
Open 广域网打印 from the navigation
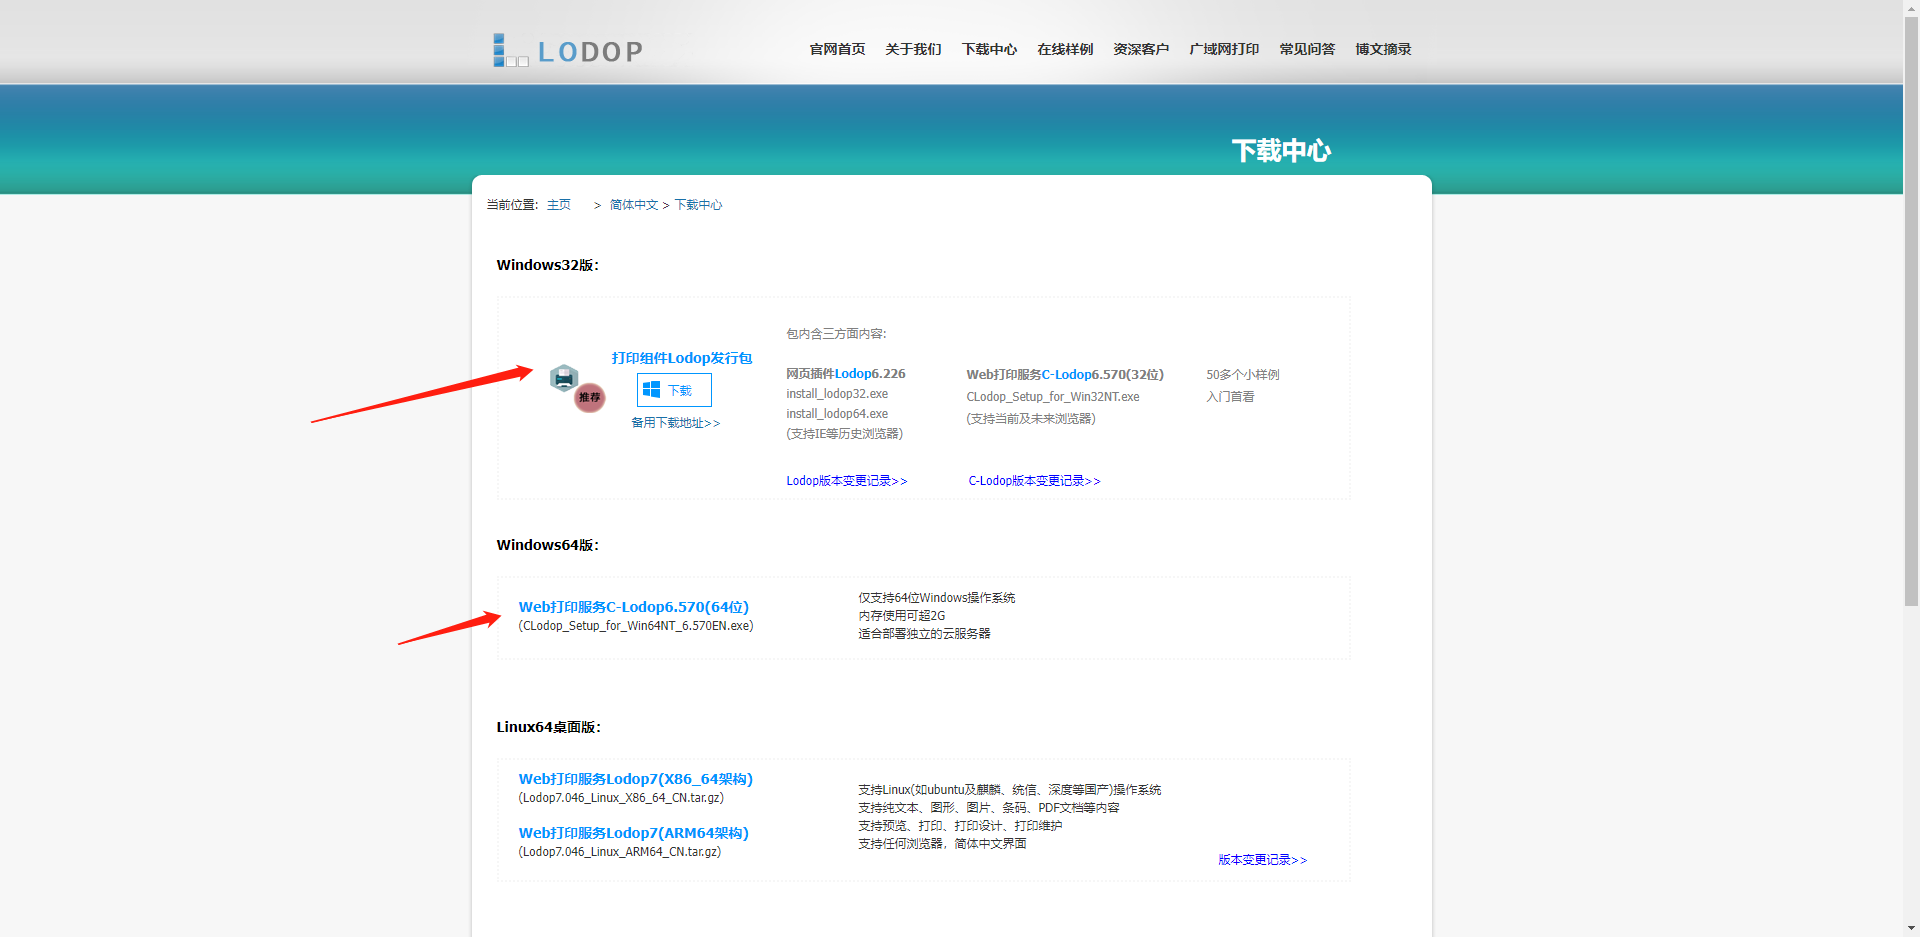[x=1224, y=49]
